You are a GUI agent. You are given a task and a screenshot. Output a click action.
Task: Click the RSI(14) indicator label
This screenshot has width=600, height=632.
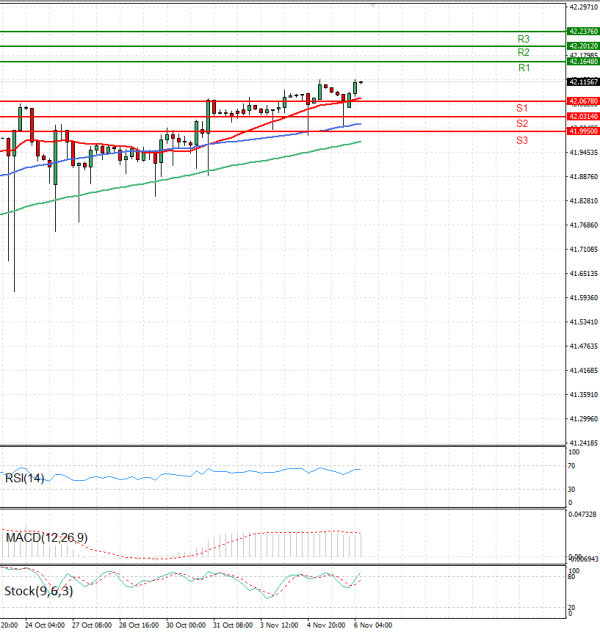coord(24,478)
